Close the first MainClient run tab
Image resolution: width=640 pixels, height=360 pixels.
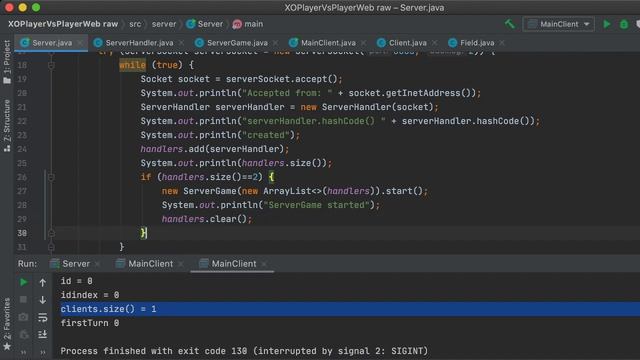[181, 264]
